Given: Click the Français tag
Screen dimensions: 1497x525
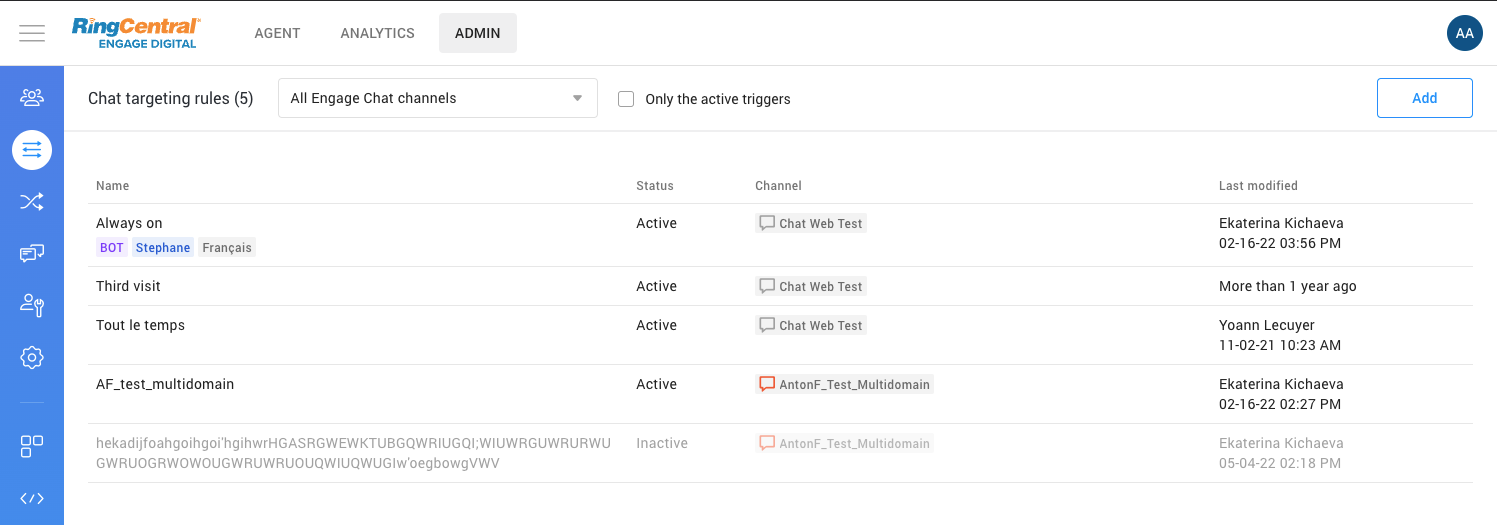Looking at the screenshot, I should [x=227, y=247].
